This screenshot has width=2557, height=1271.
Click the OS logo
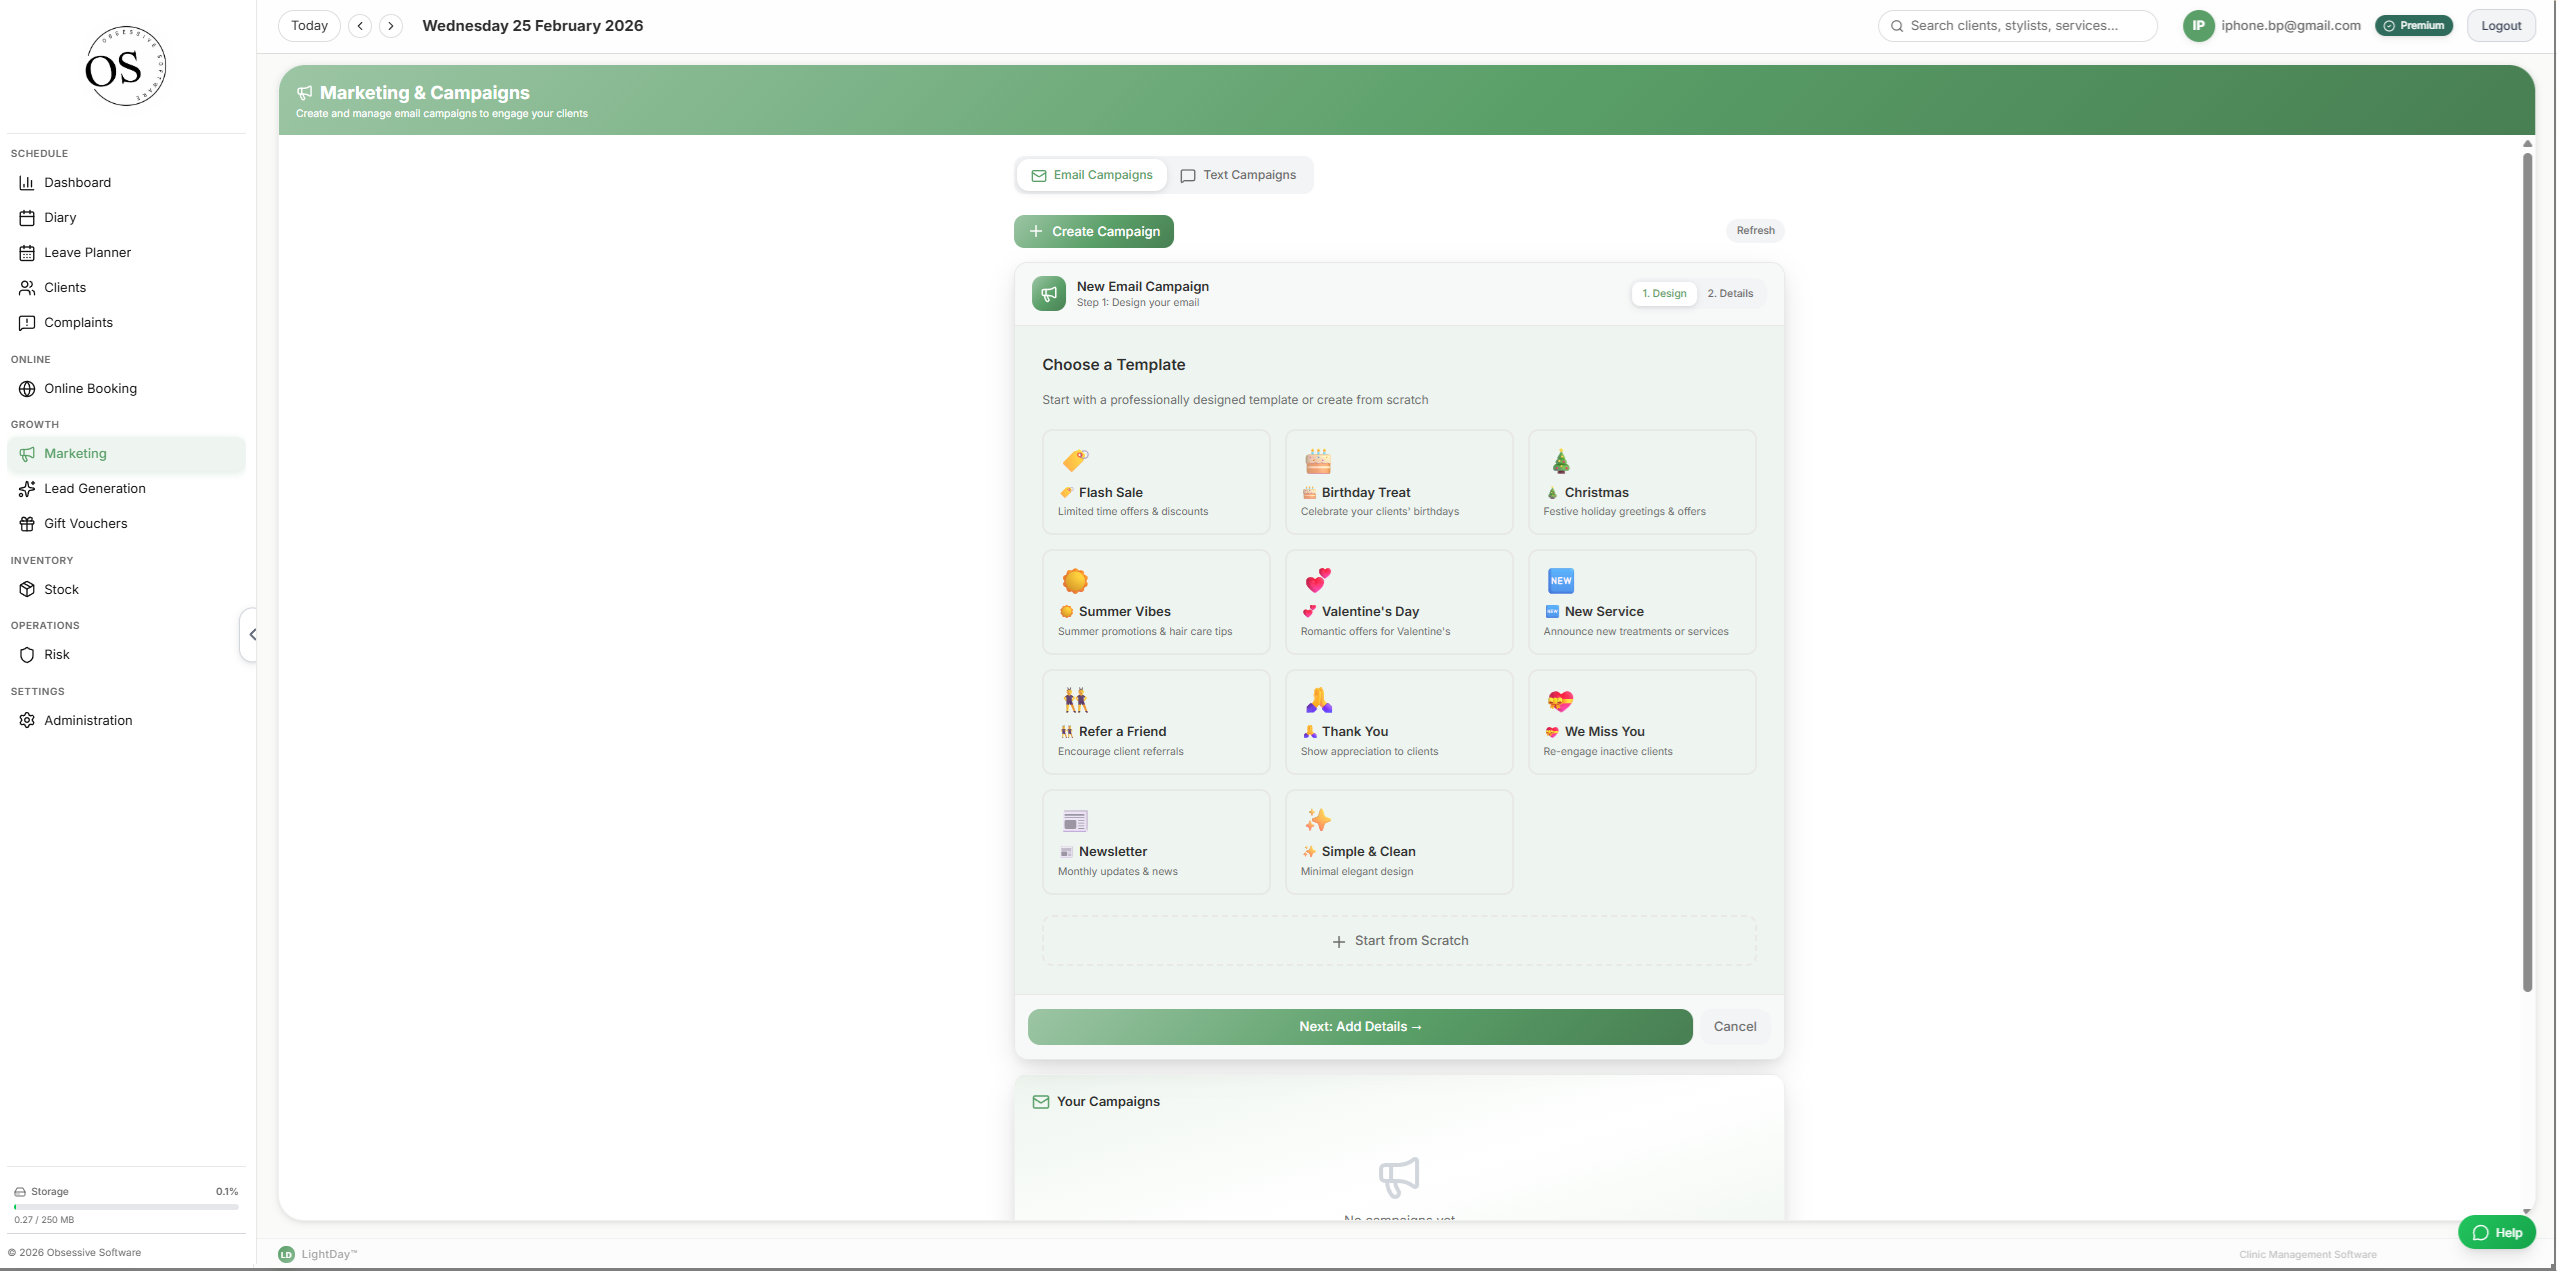pos(125,67)
